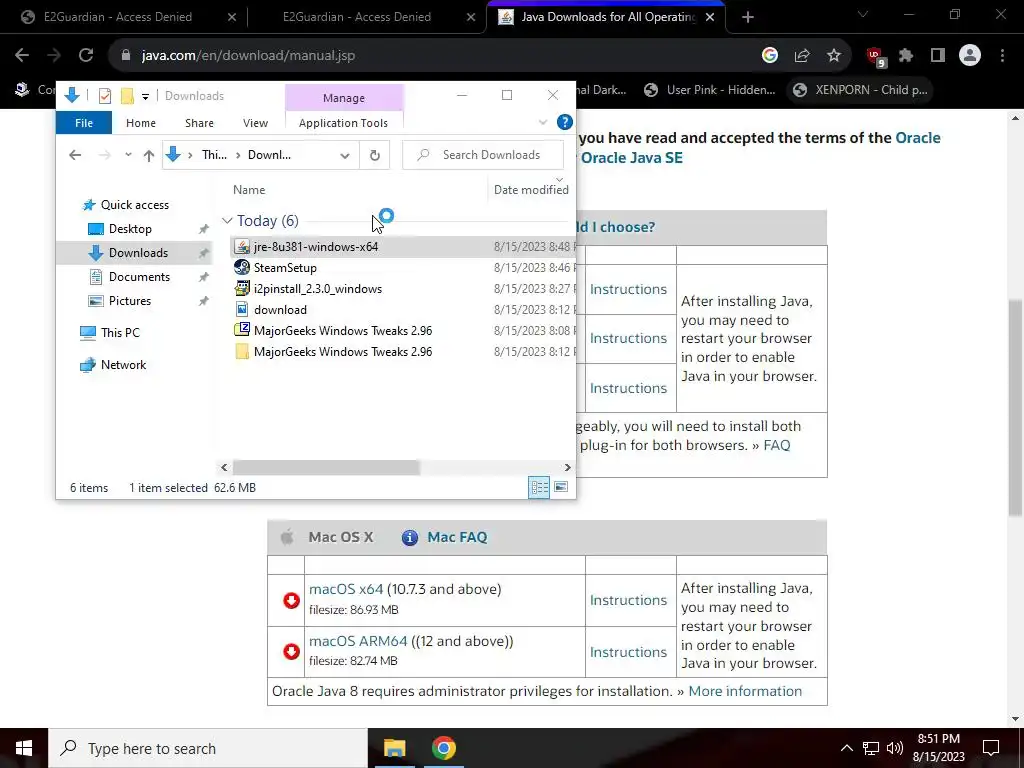This screenshot has width=1024, height=768.
Task: Open the Explorer Home ribbon tab
Action: 140,123
